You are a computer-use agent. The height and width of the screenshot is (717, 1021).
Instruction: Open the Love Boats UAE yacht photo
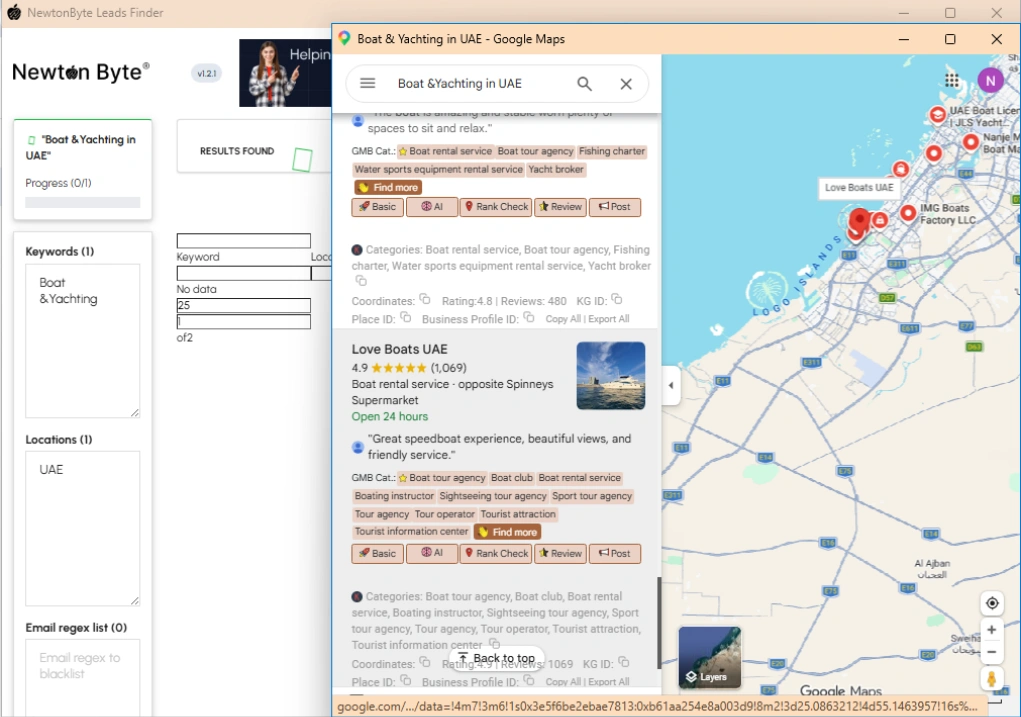pos(611,376)
